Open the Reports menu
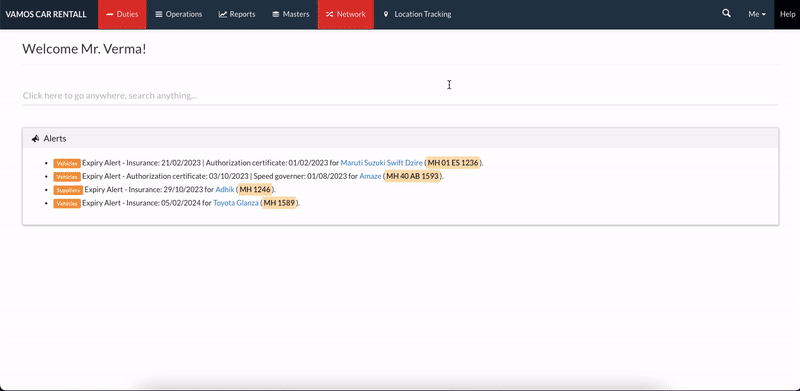Viewport: 800px width, 391px height. pyautogui.click(x=237, y=14)
